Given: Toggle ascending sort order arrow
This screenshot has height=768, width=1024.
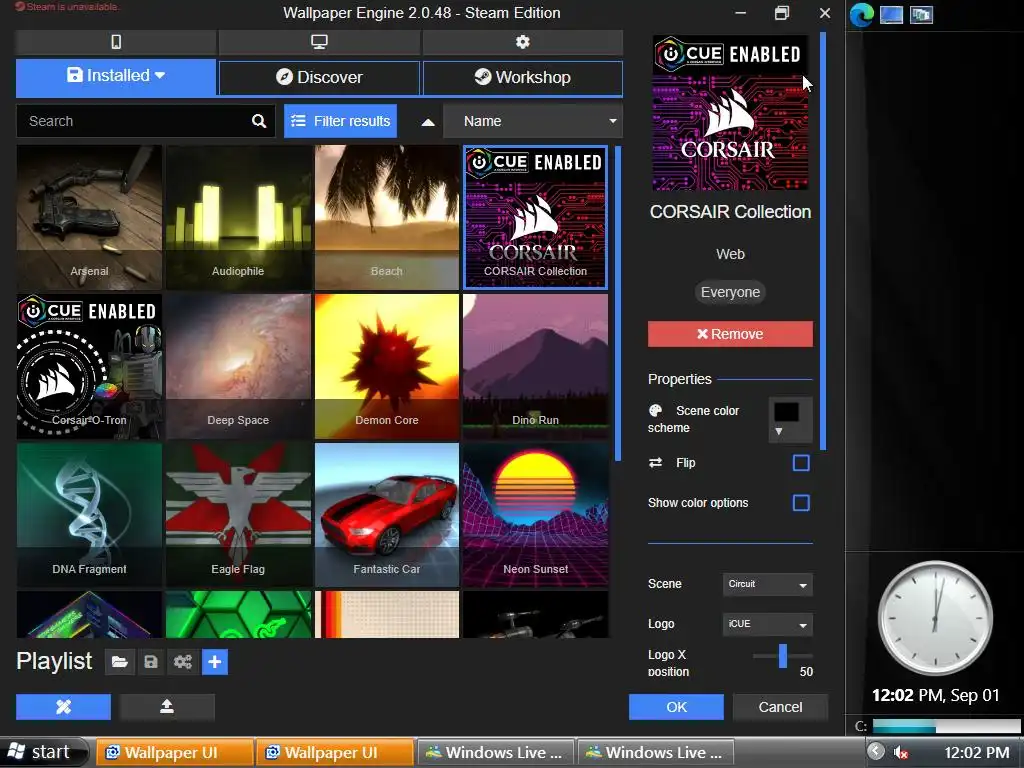Looking at the screenshot, I should point(428,121).
